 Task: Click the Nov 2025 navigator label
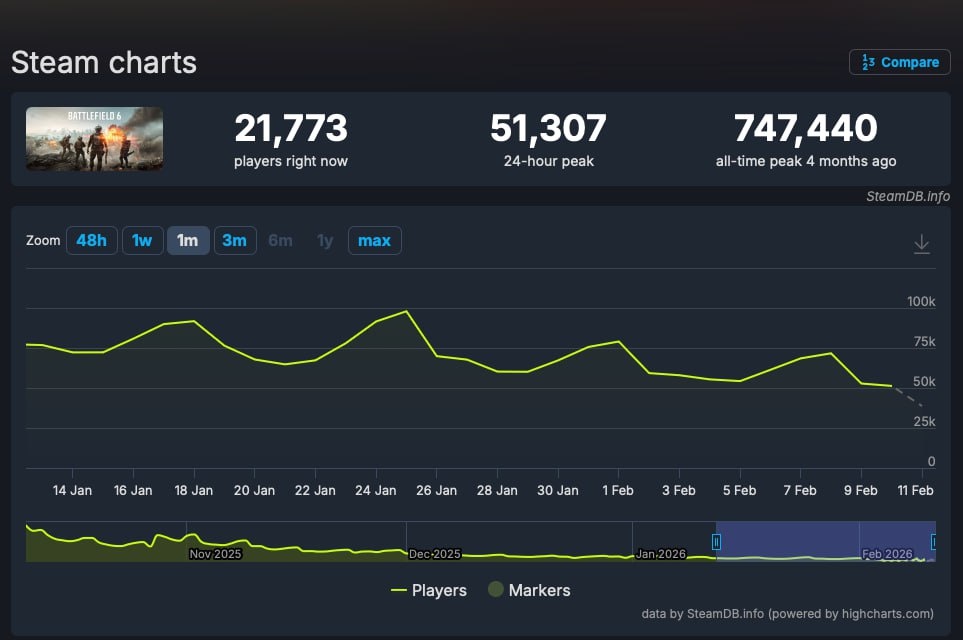point(215,554)
